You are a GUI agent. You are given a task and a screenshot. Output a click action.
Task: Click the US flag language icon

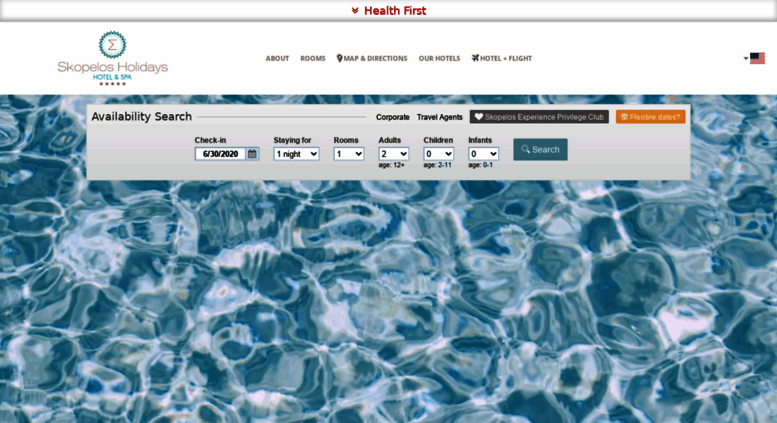click(x=757, y=58)
